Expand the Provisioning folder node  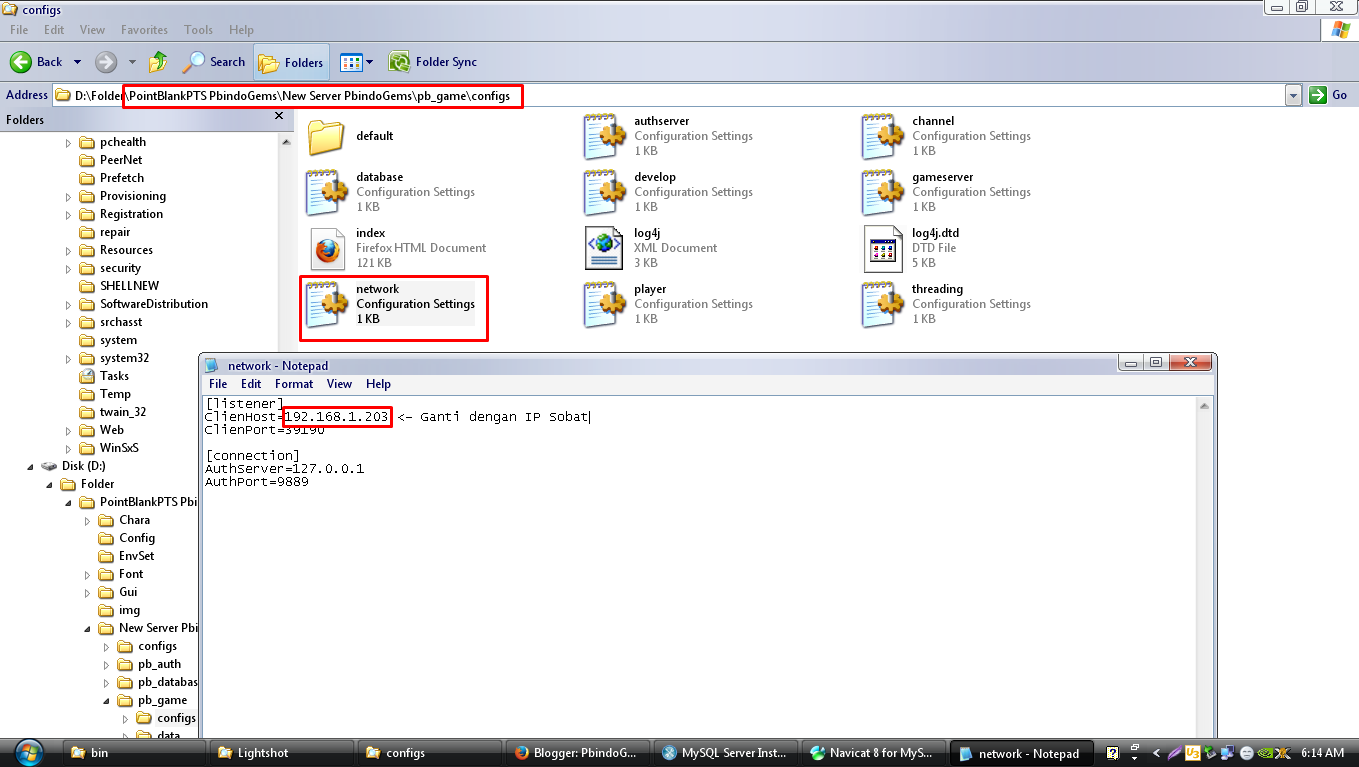(69, 196)
